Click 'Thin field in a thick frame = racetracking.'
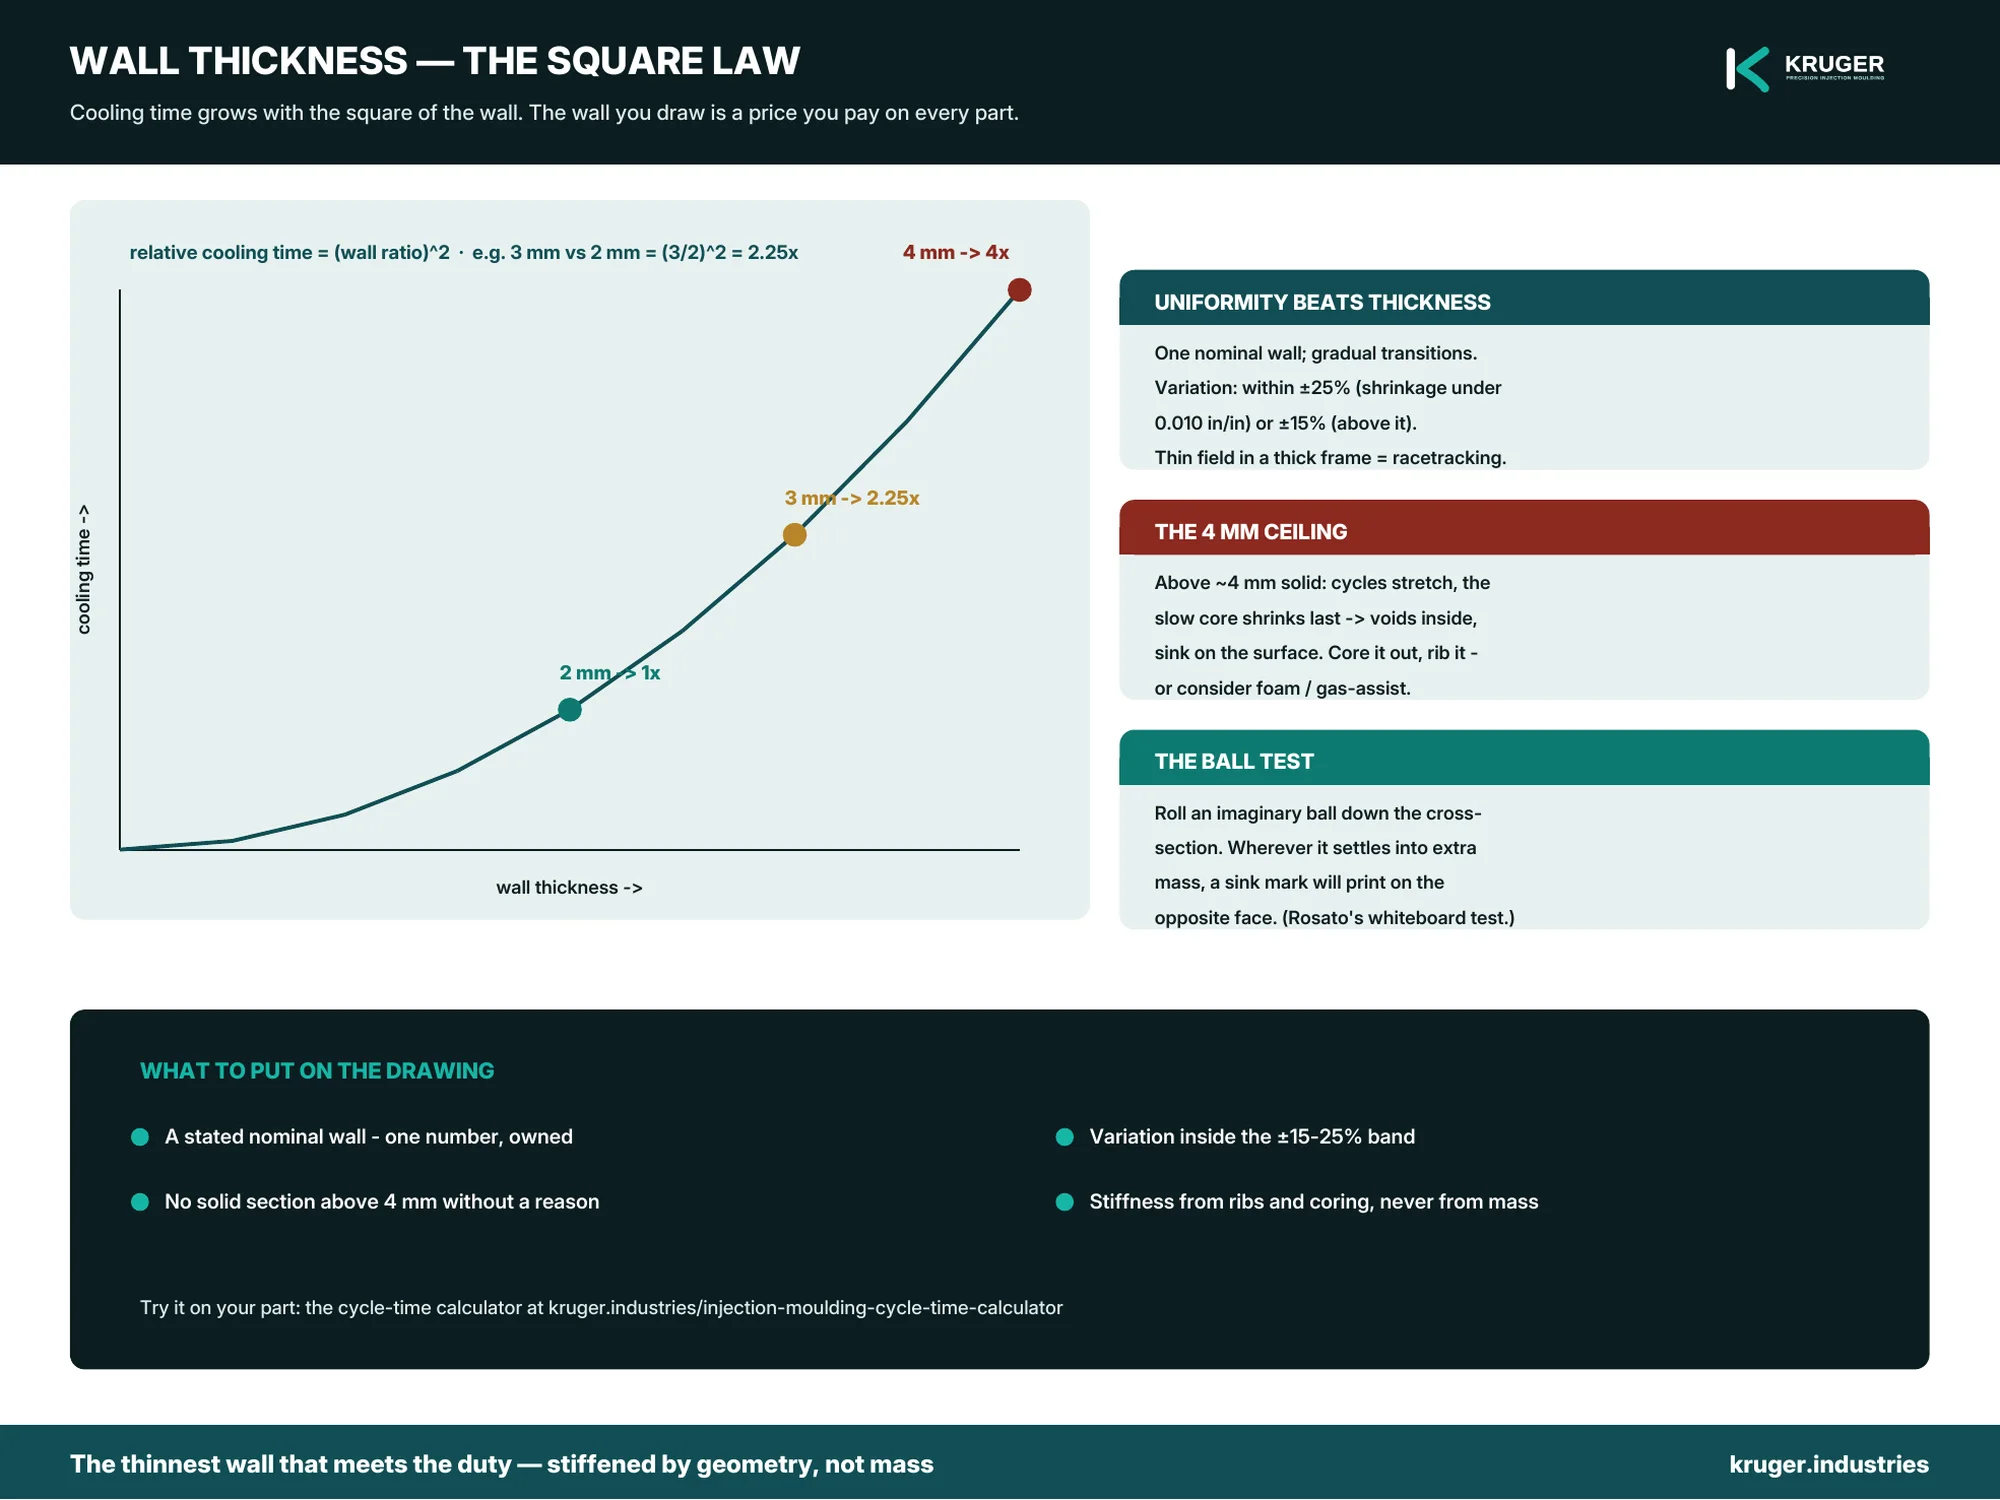The width and height of the screenshot is (2000, 1500). tap(1330, 458)
